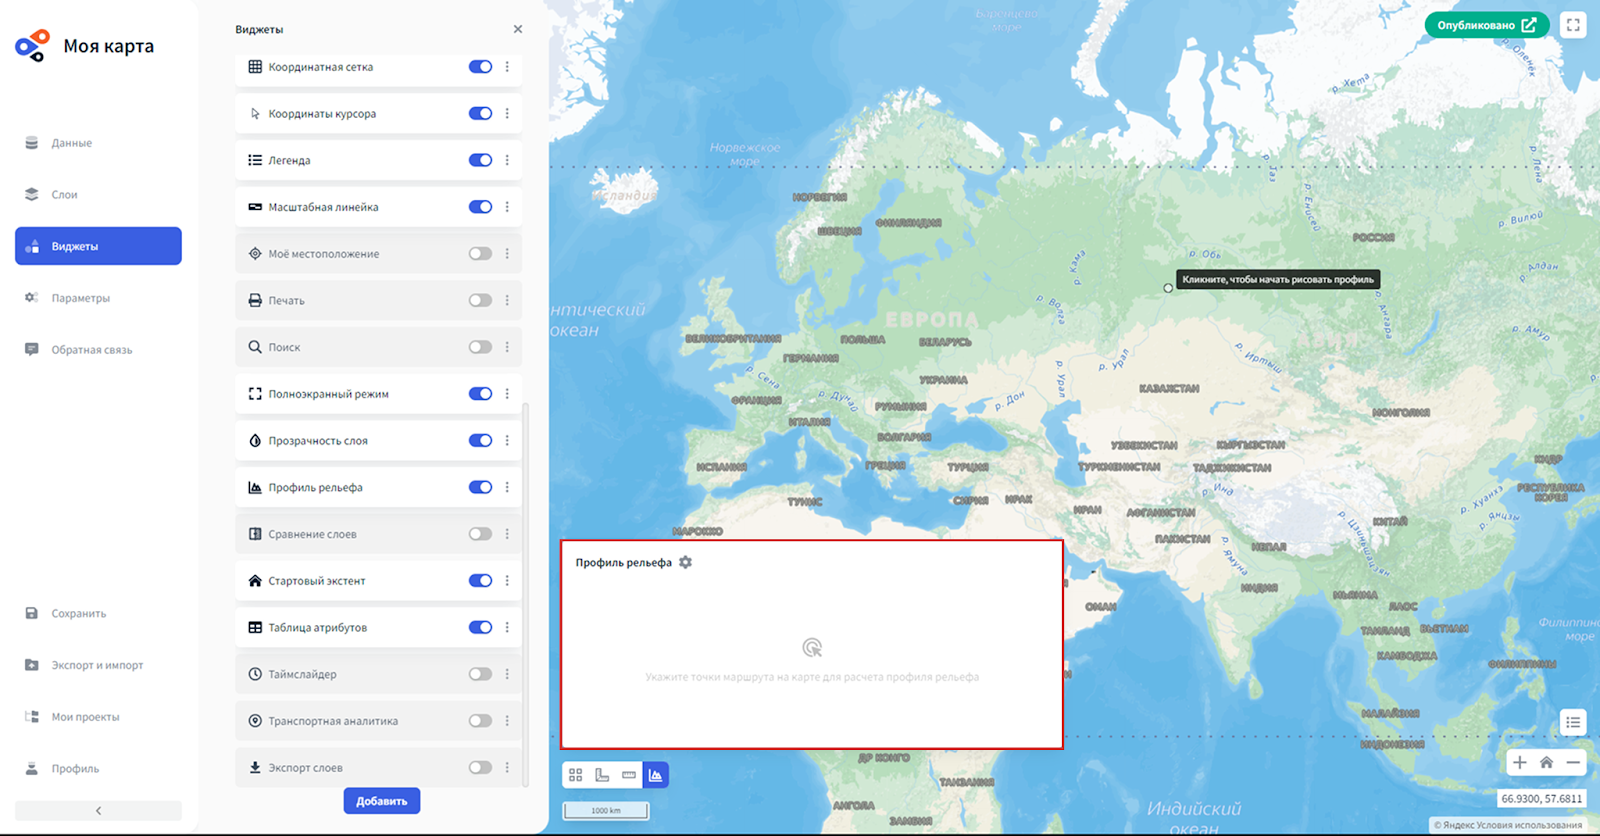Viewport: 1600px width, 836px height.
Task: Open the Параметры section
Action: pyautogui.click(x=98, y=298)
